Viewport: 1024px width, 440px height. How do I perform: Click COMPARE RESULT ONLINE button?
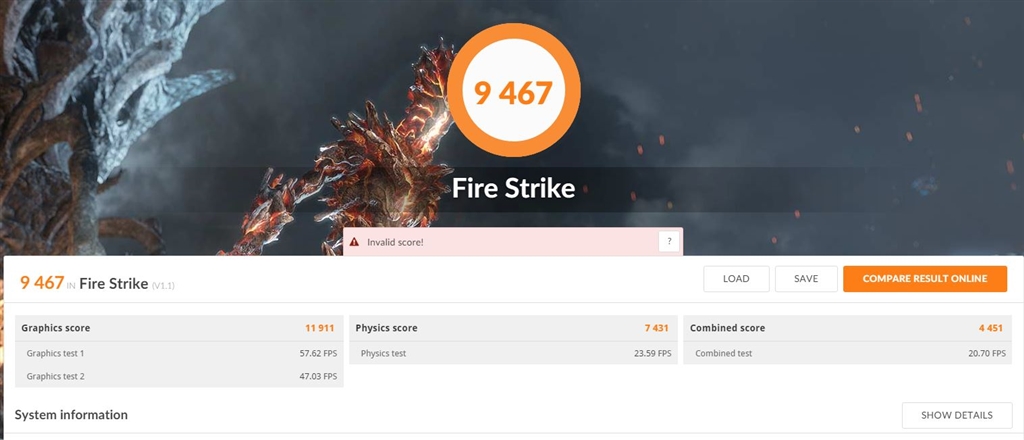pos(925,279)
